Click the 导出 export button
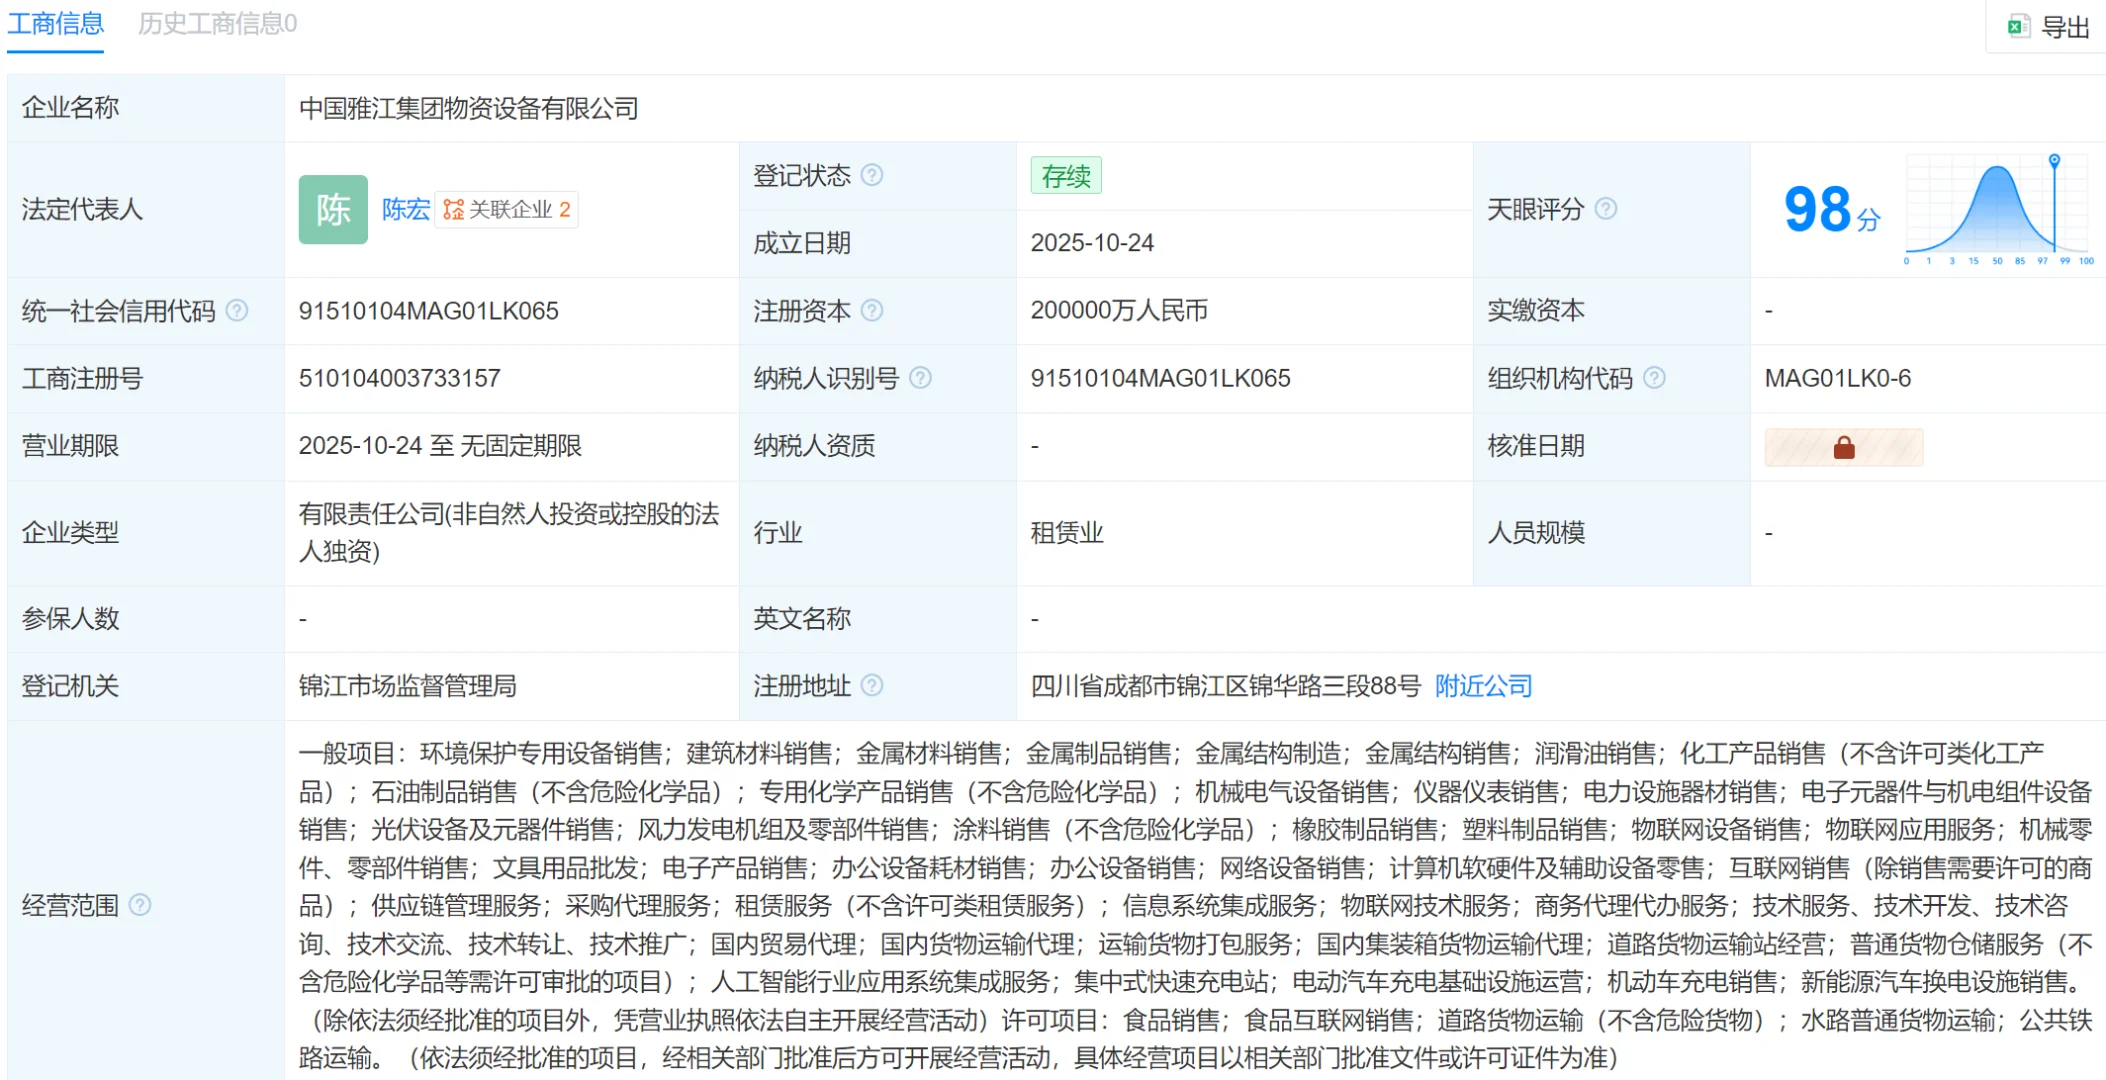 click(x=2065, y=27)
